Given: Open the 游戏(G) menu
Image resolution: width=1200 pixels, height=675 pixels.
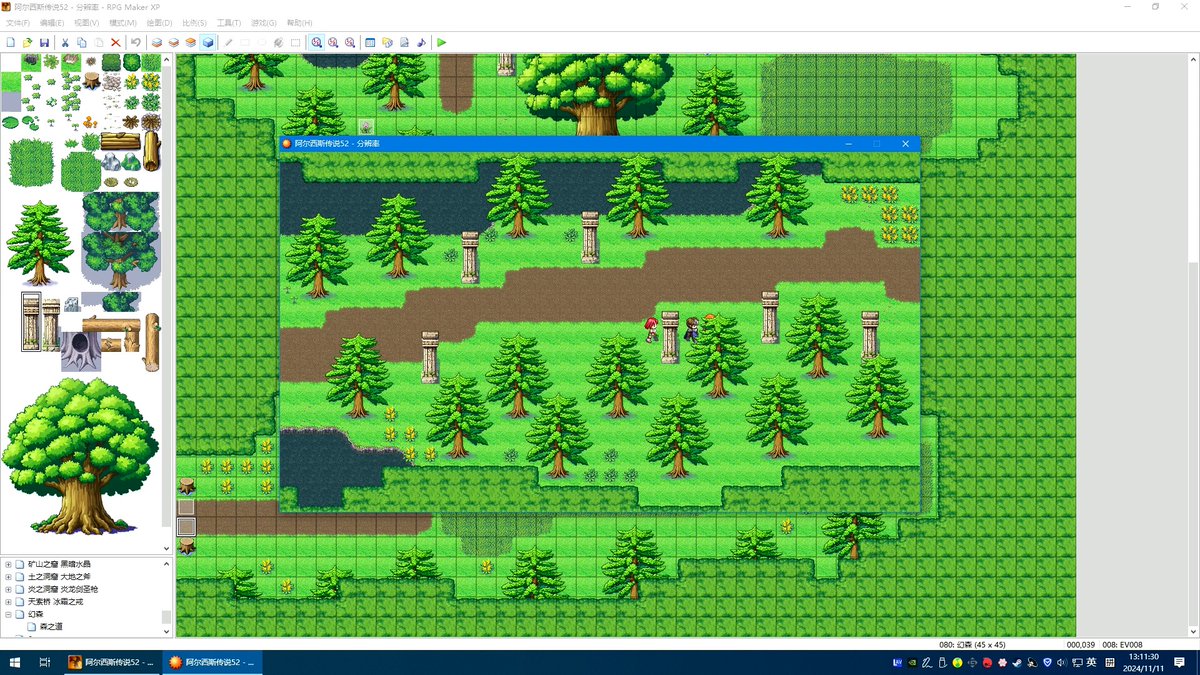Looking at the screenshot, I should (x=264, y=23).
